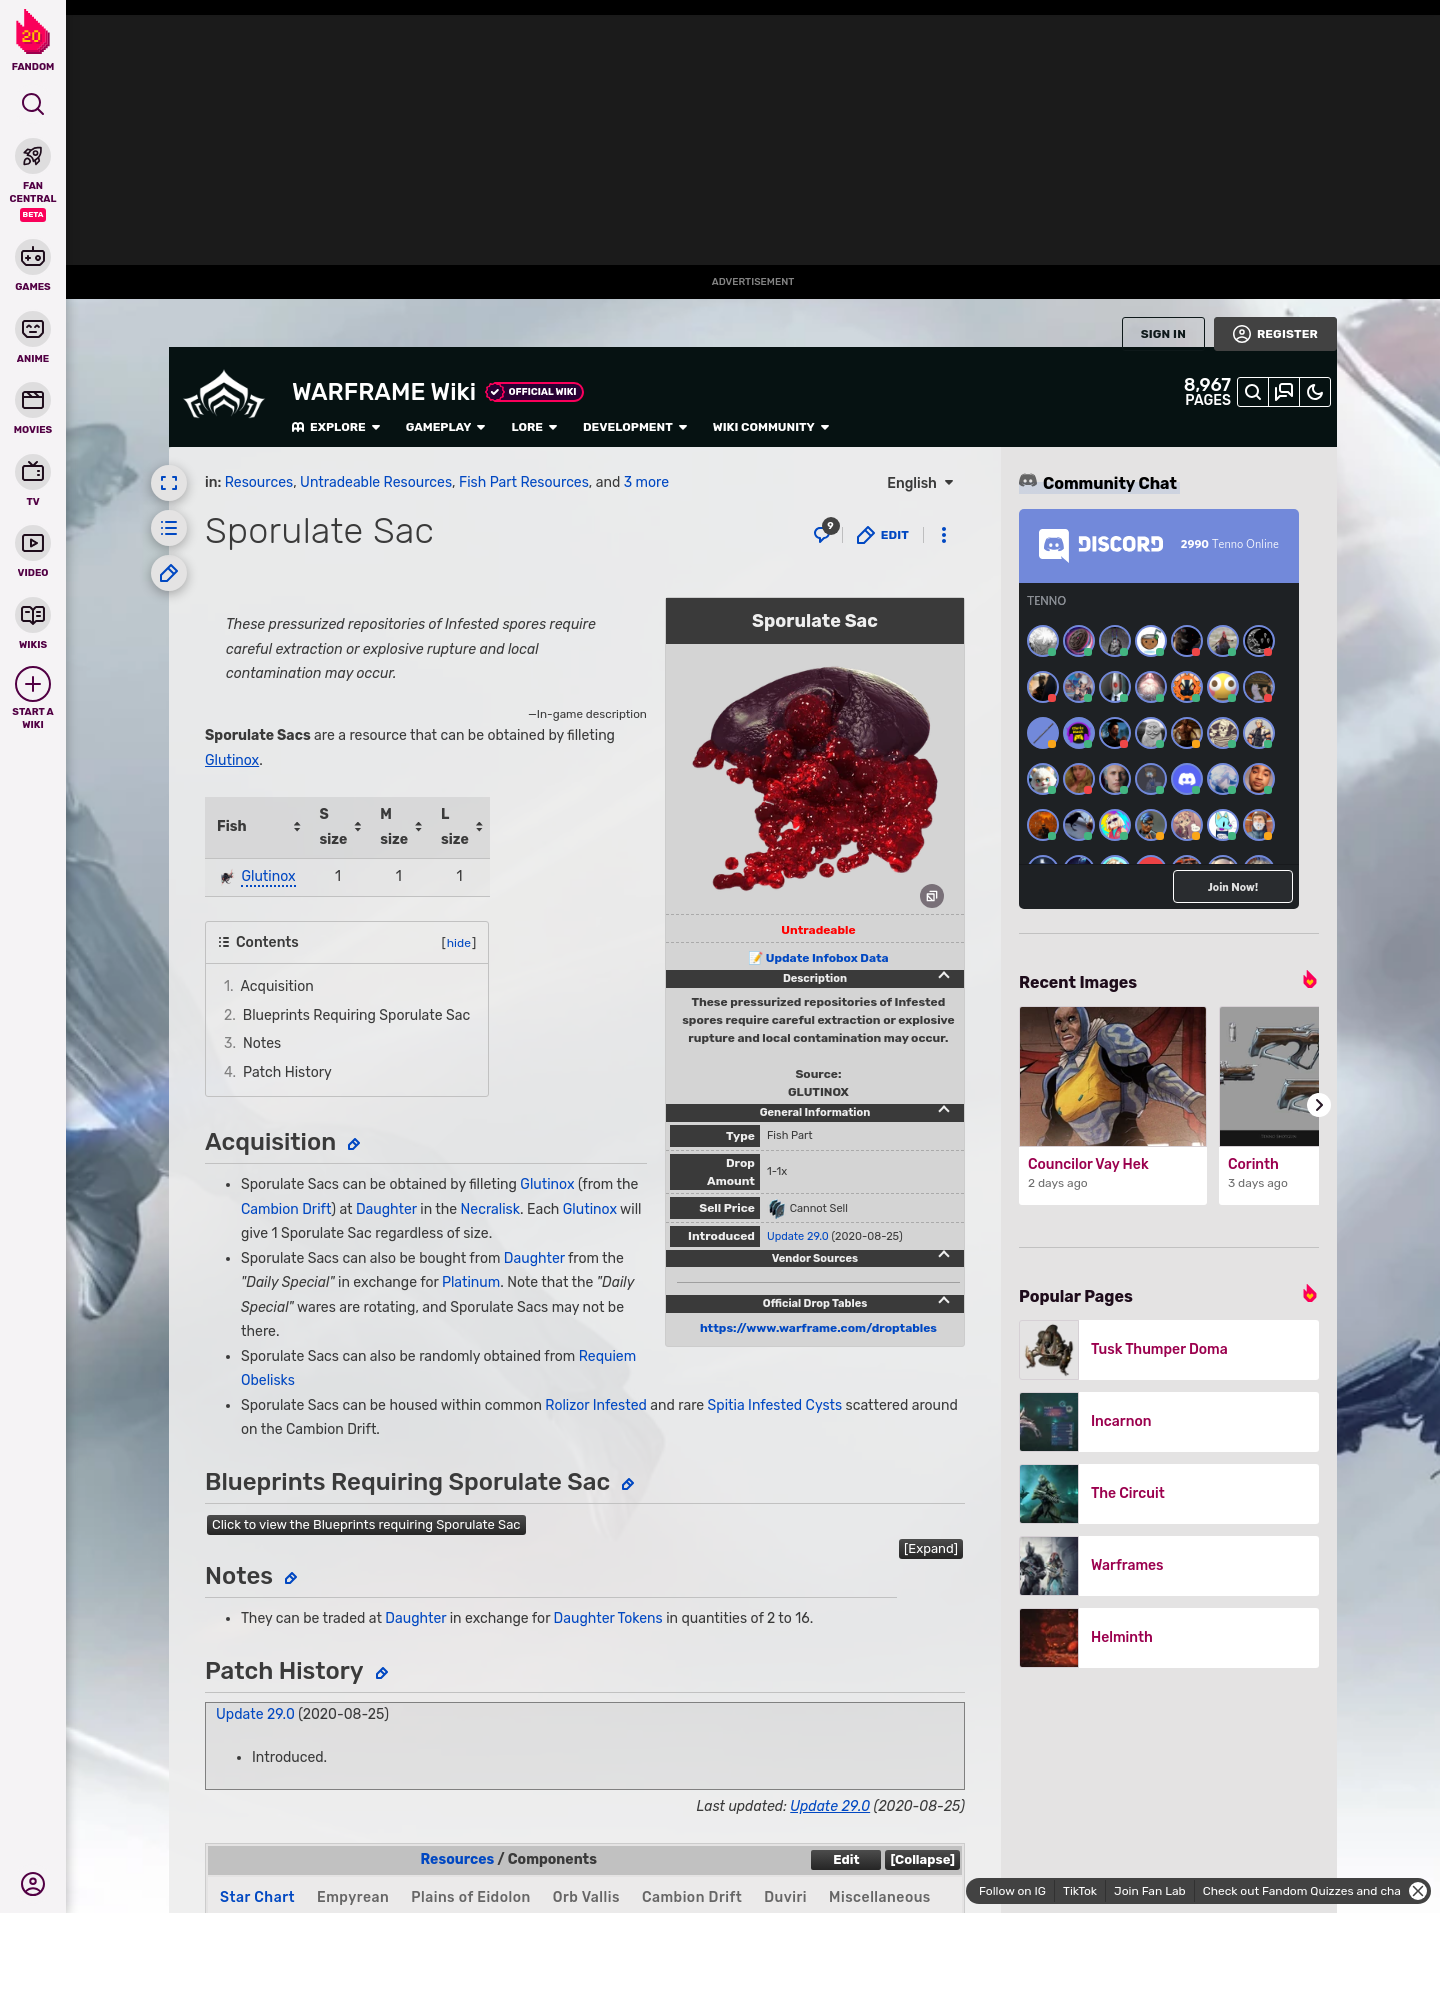Open the Discuss icon in wiki header
This screenshot has width=1440, height=2000.
point(1284,392)
